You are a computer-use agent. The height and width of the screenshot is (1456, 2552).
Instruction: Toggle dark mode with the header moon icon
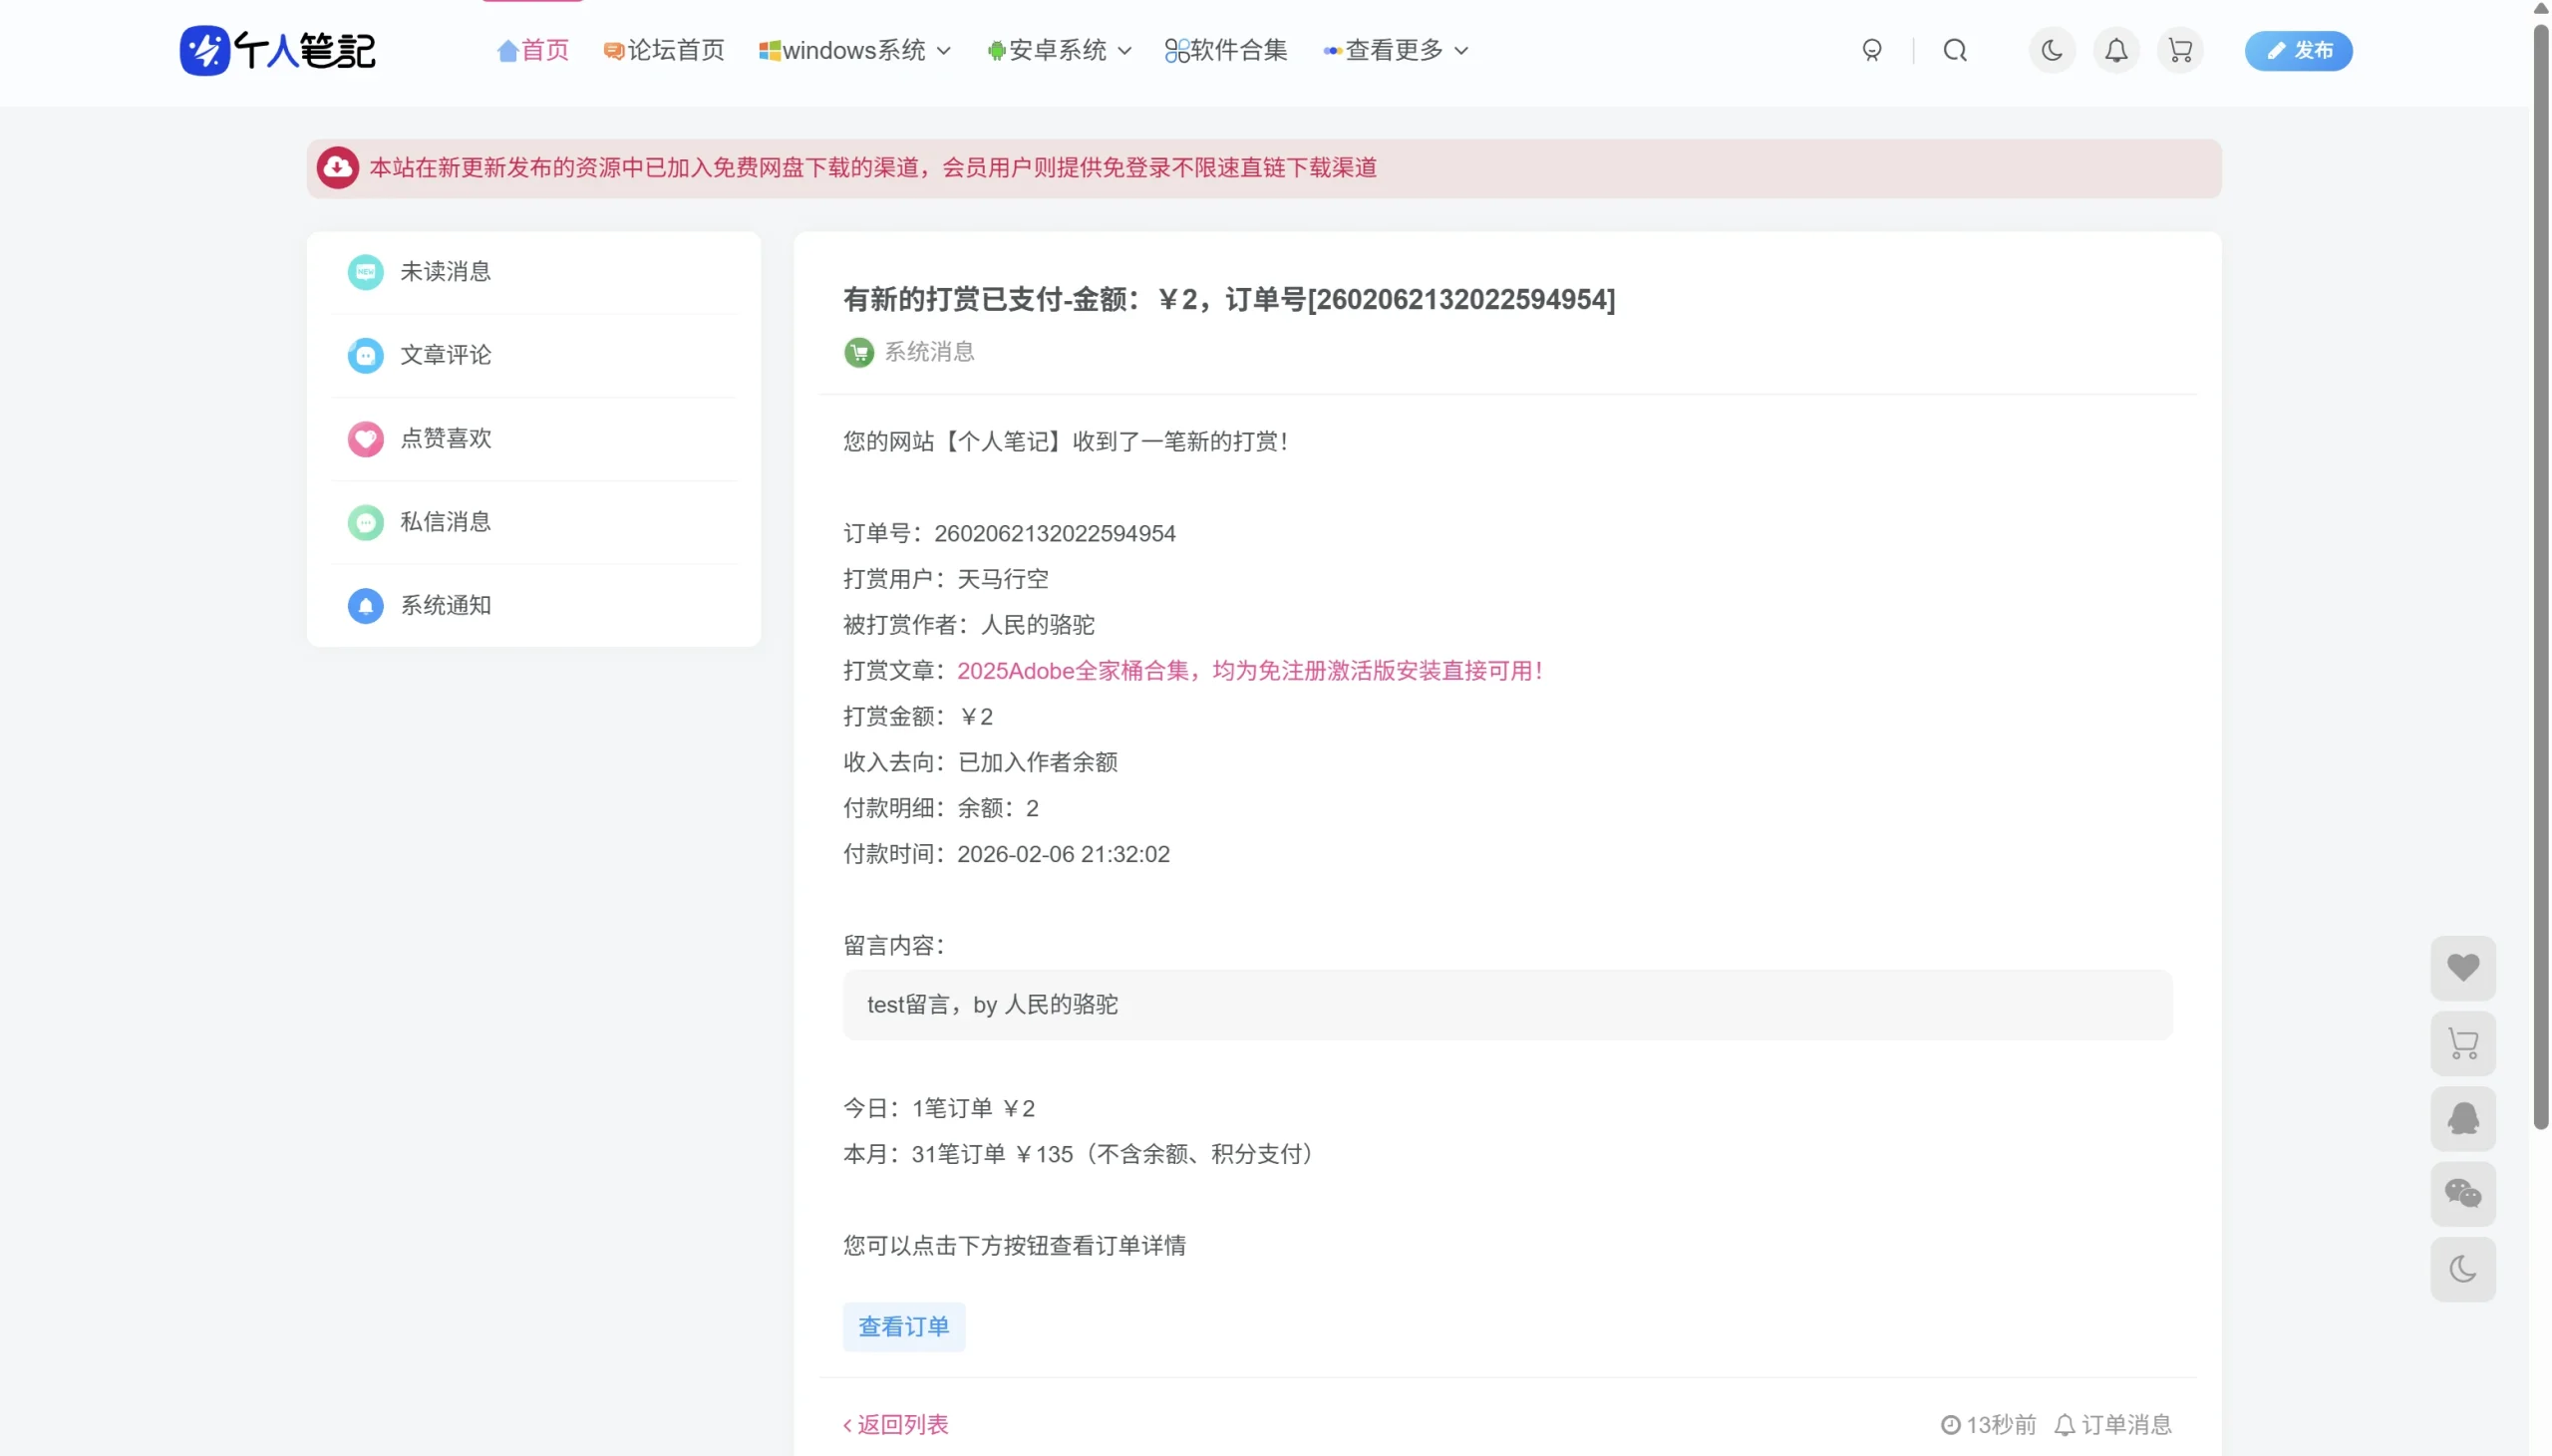[x=2051, y=50]
